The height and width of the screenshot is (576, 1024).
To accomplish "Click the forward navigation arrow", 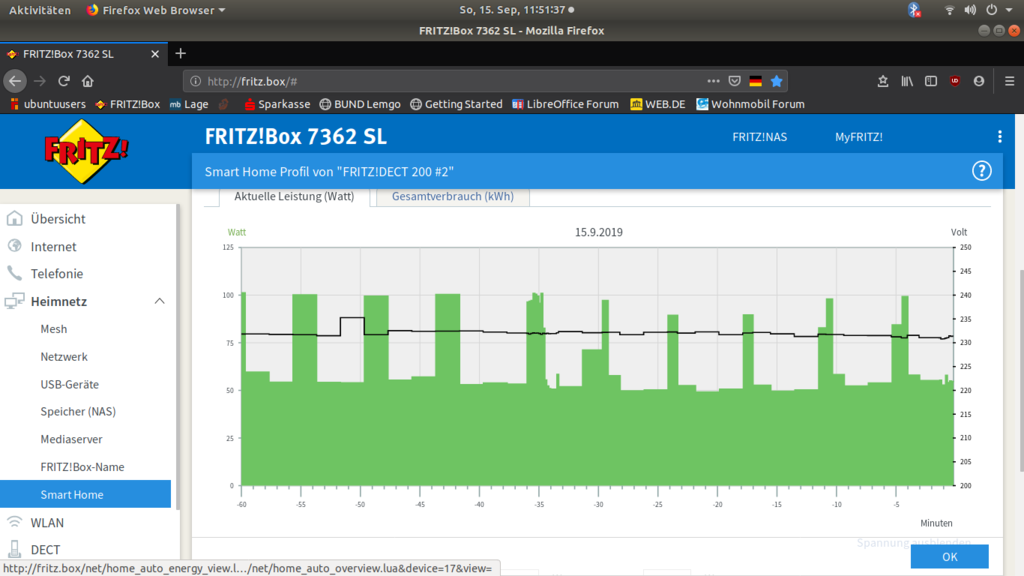I will point(40,81).
